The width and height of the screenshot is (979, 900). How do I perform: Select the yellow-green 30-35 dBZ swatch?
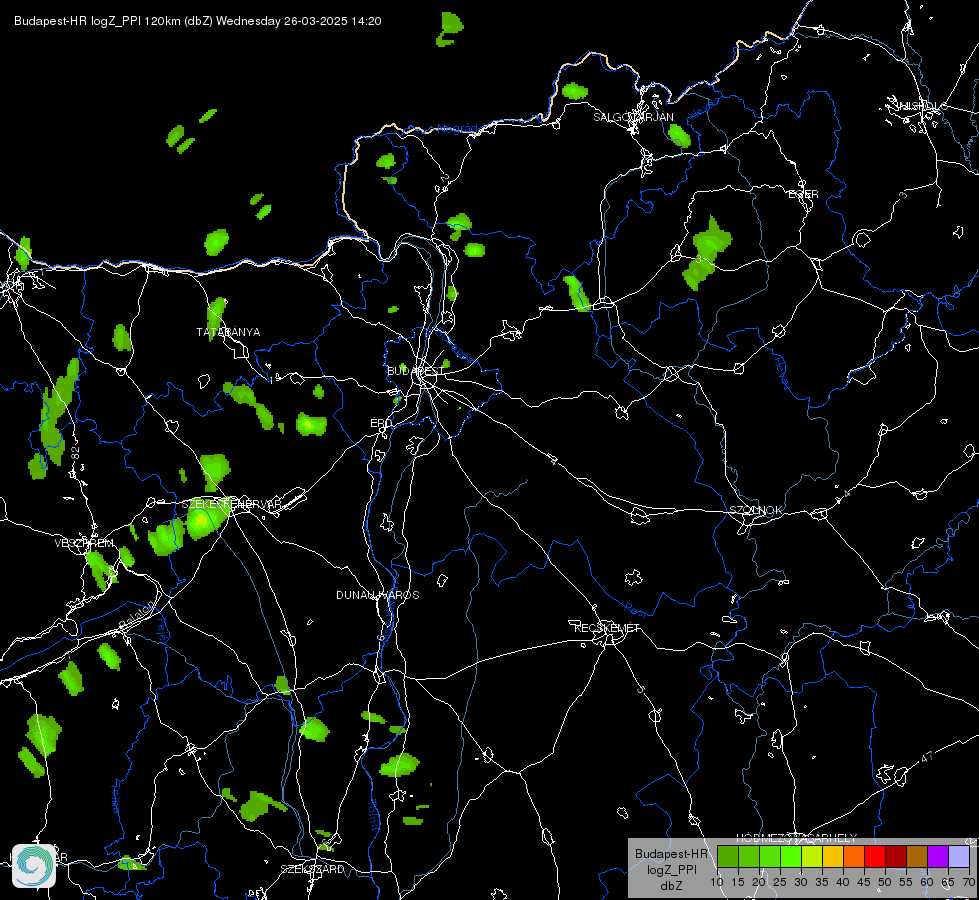812,856
